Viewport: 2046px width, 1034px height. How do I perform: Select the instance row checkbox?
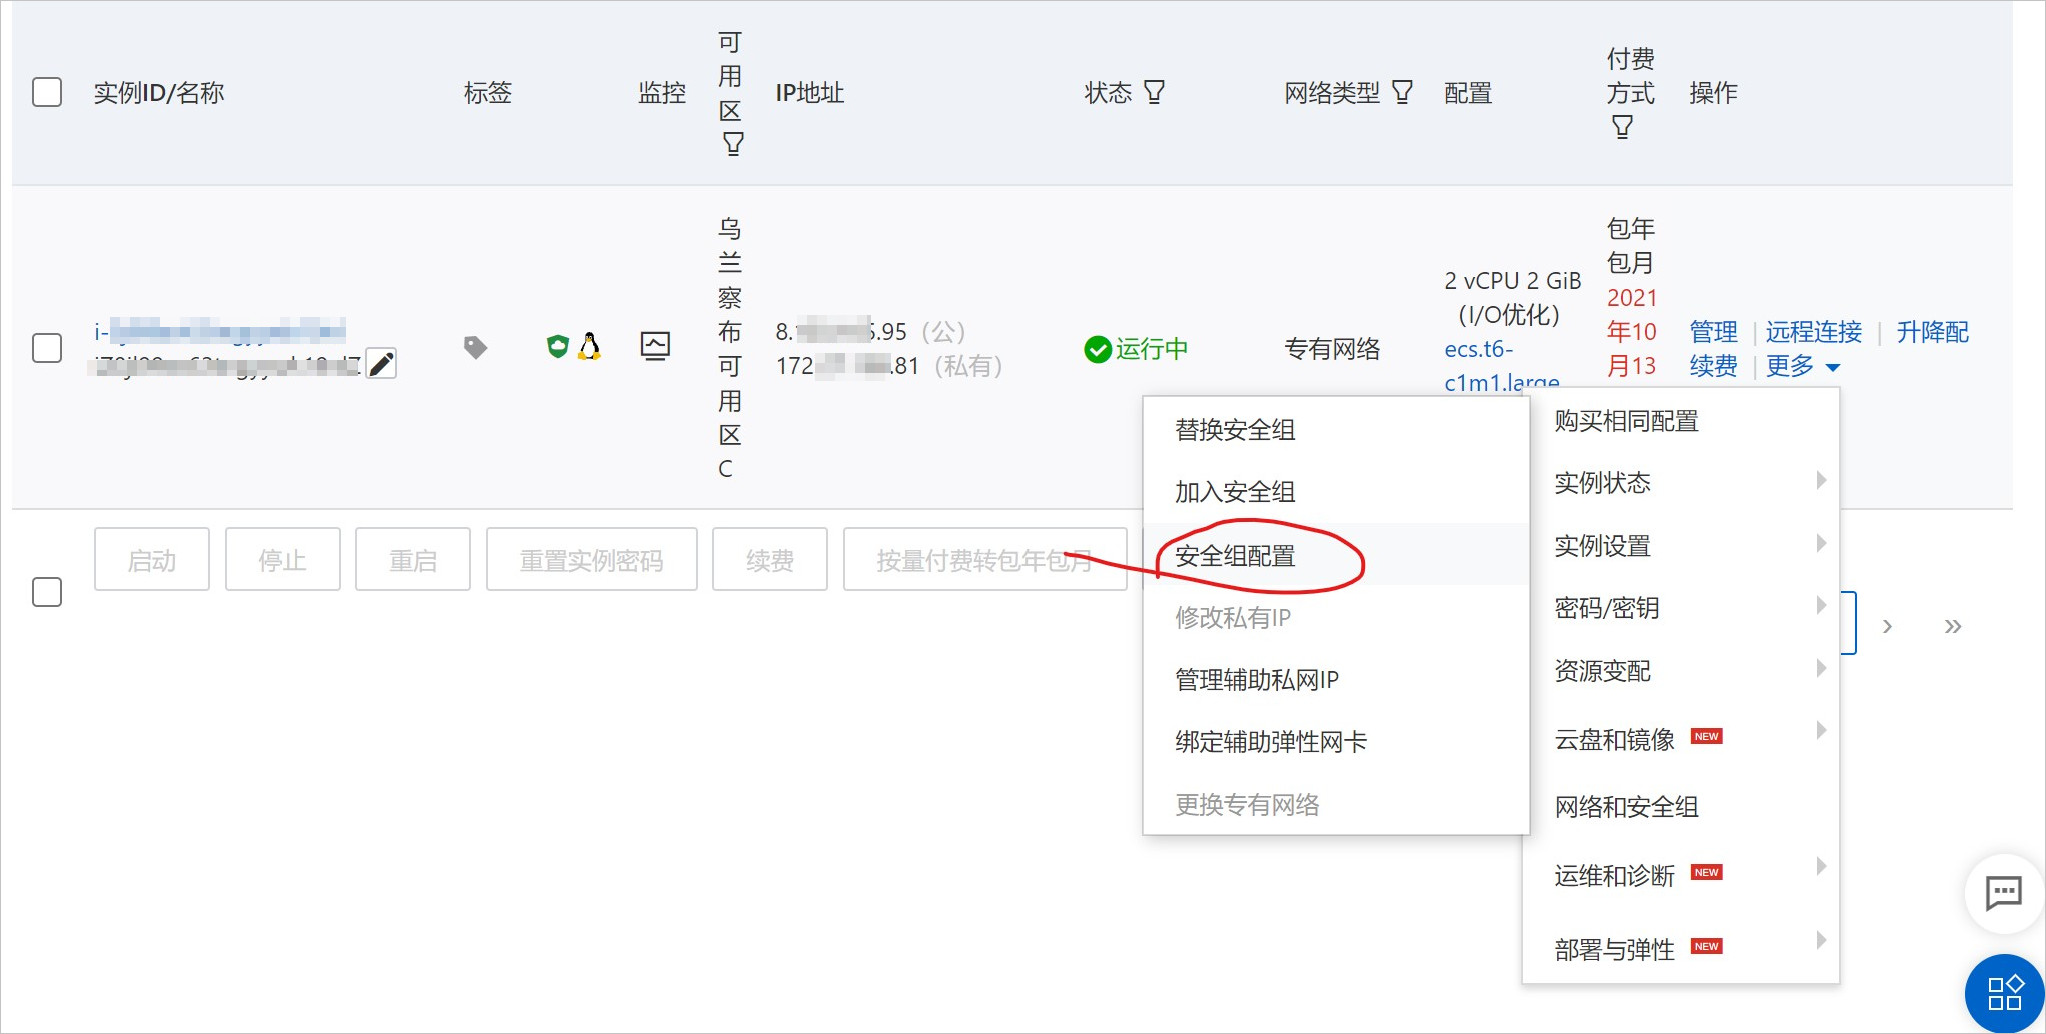click(47, 348)
